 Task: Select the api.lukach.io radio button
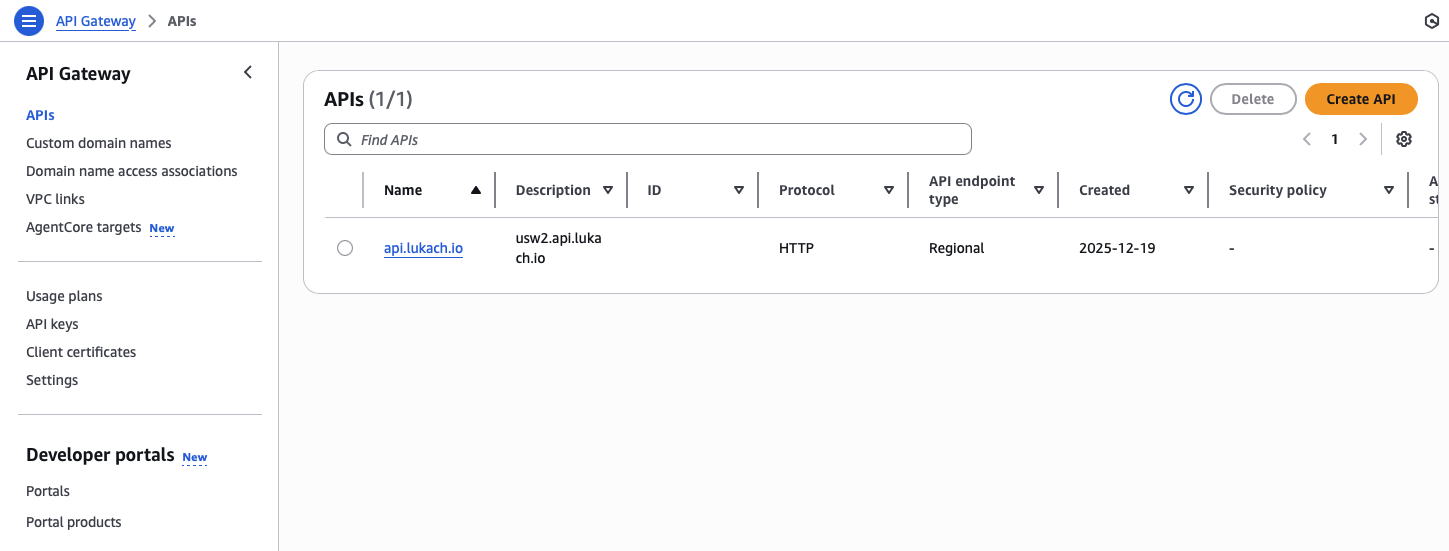click(x=345, y=248)
